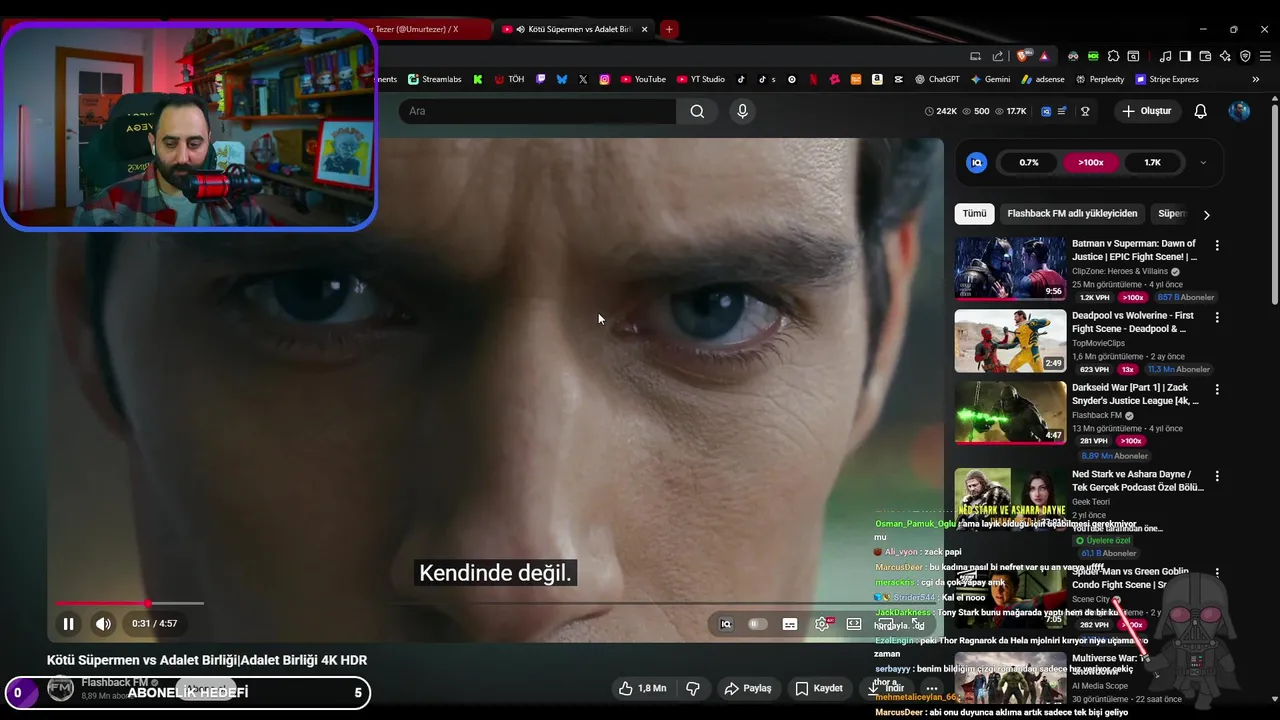Click the Brave Shields lion icon
Viewport: 1280px width, 720px height.
pos(1023,56)
